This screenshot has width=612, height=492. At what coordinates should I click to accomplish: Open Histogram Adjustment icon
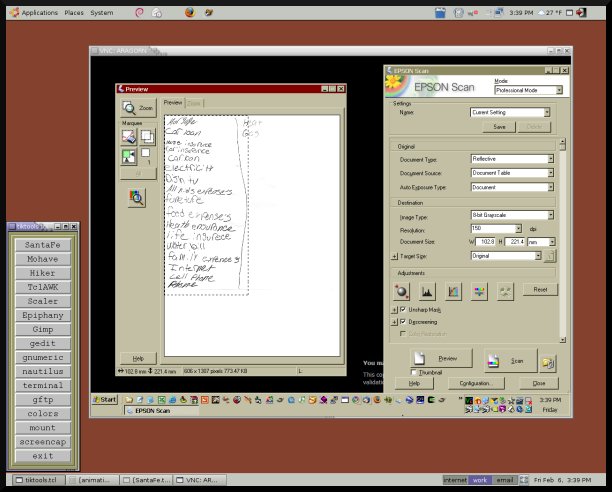pyautogui.click(x=427, y=291)
